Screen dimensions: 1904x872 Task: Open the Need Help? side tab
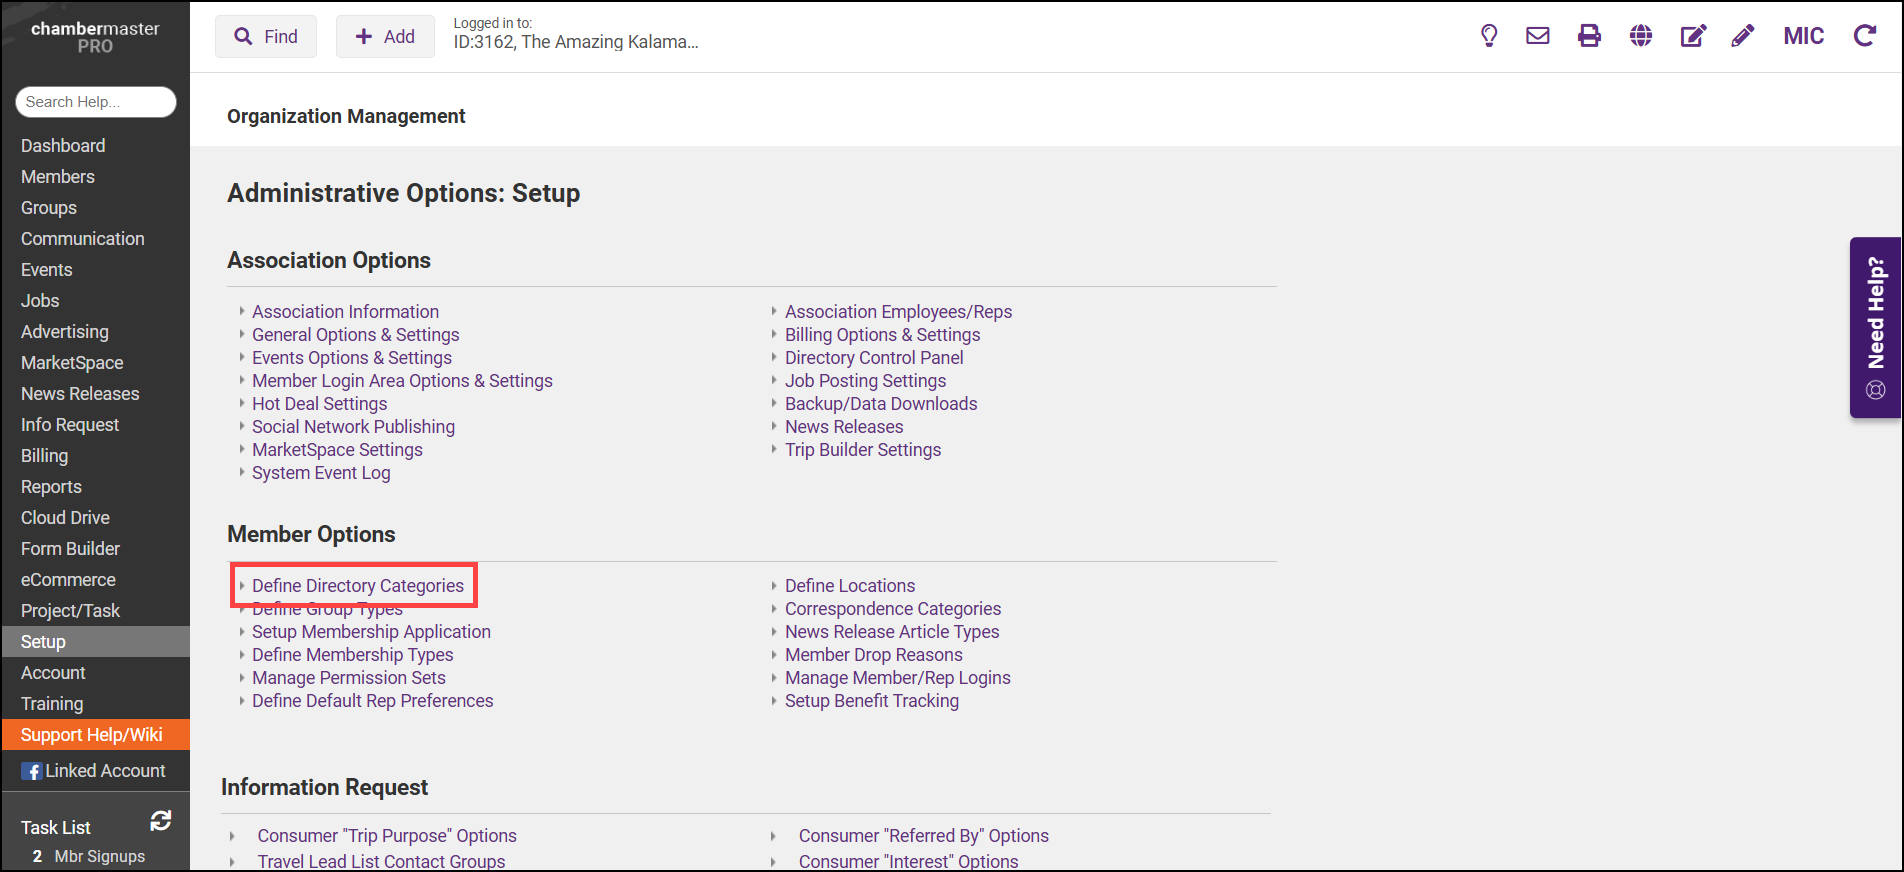(x=1876, y=327)
